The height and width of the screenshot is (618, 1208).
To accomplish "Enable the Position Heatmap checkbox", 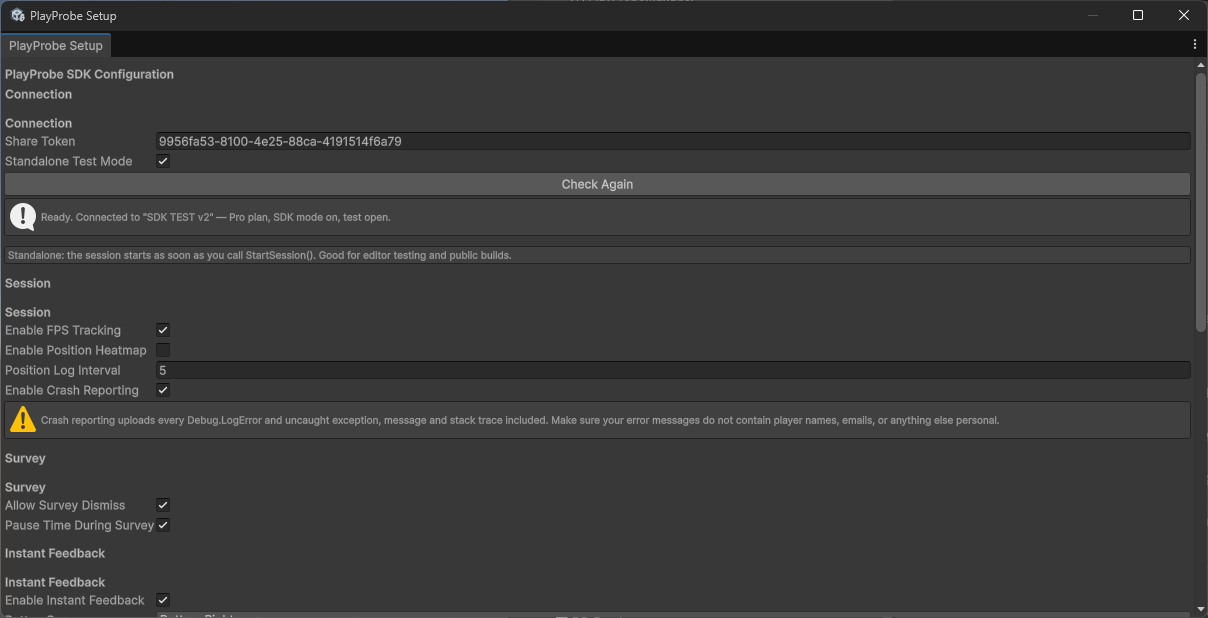I will [x=163, y=350].
